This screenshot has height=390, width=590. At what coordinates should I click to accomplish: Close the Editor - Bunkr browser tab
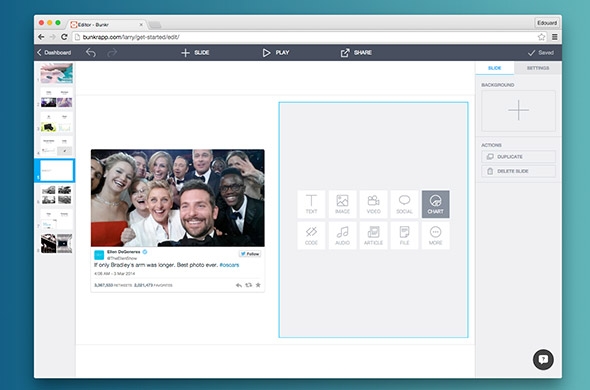tap(141, 24)
